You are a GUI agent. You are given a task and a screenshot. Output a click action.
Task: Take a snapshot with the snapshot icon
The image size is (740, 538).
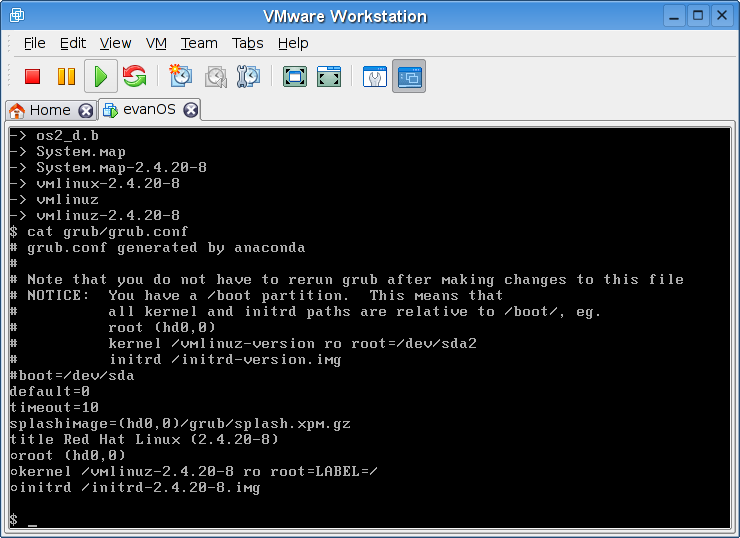pyautogui.click(x=180, y=76)
